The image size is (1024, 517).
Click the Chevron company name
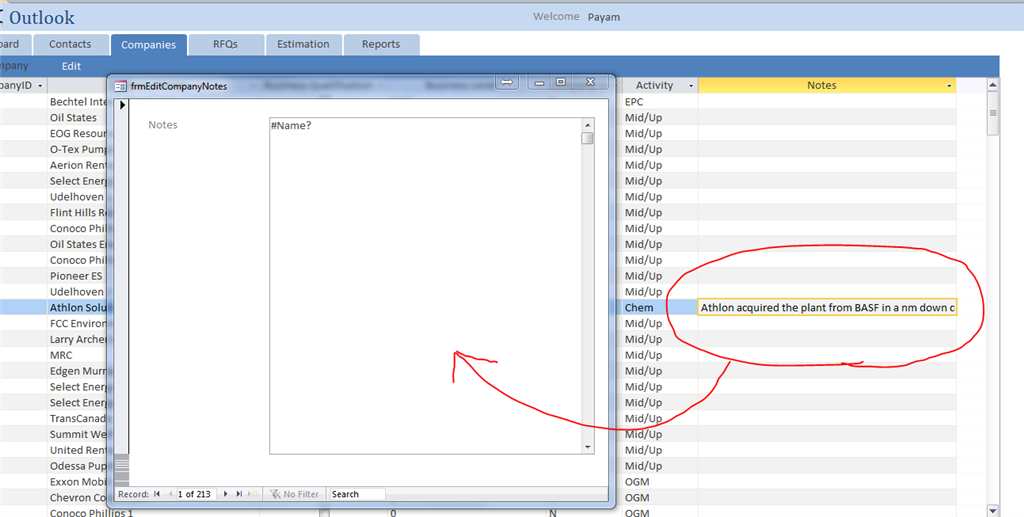78,497
